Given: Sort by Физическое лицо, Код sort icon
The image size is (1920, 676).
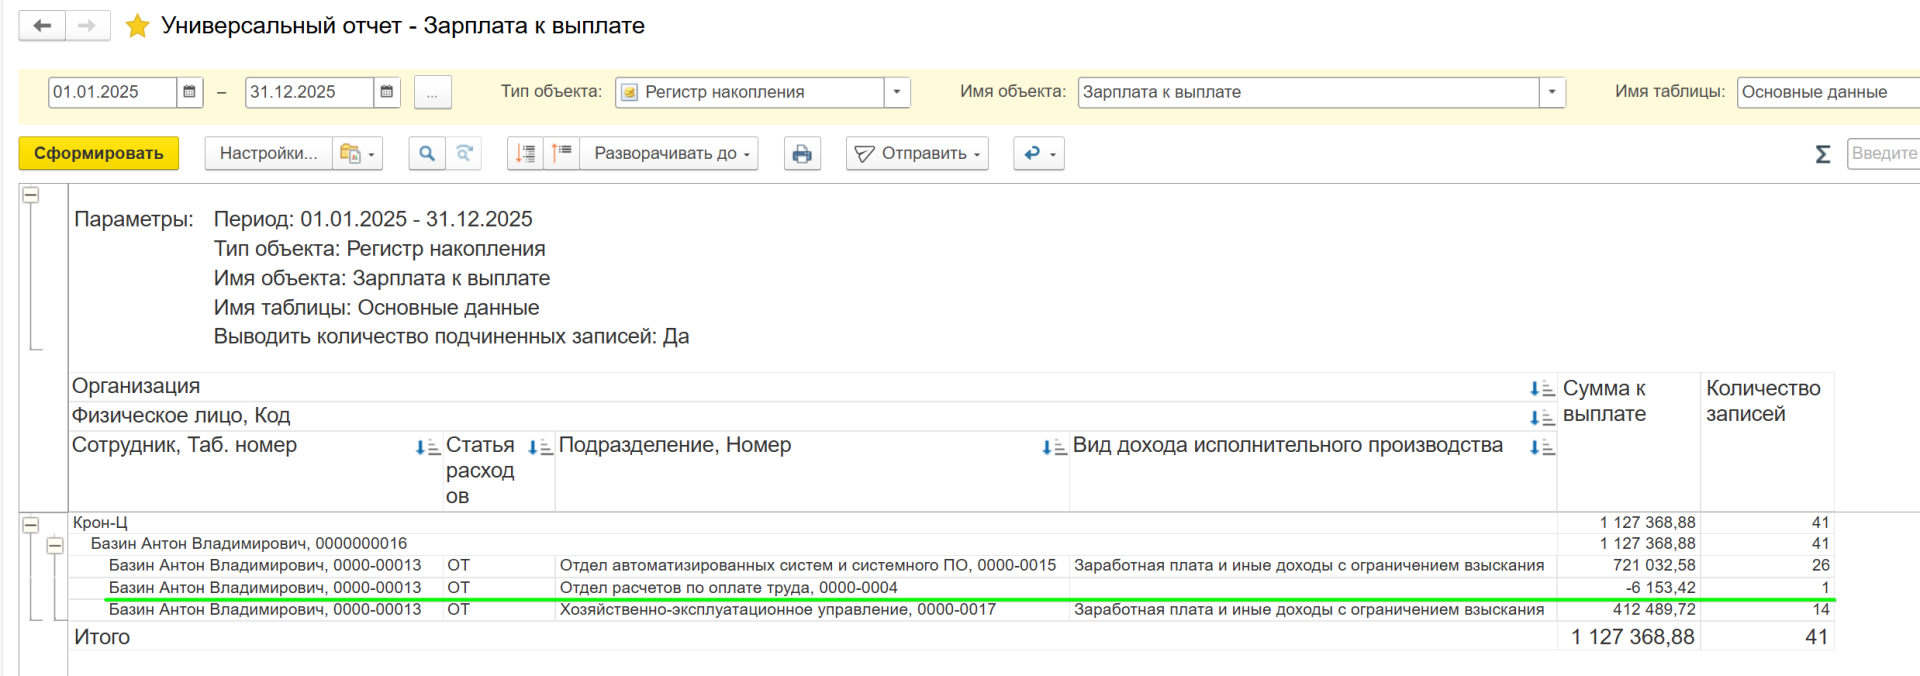Looking at the screenshot, I should 1542,417.
